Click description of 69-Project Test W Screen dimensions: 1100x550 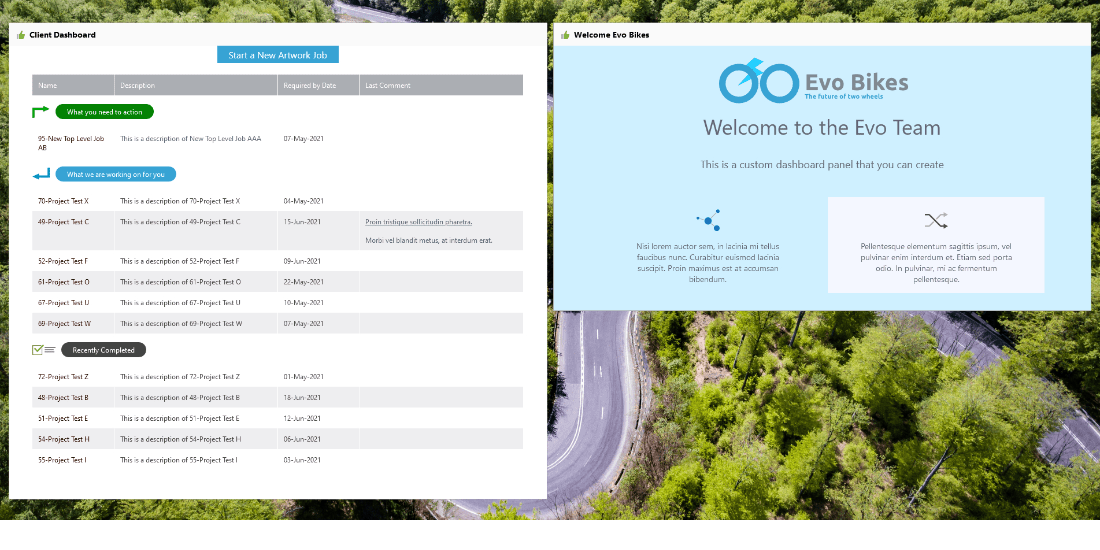click(x=181, y=323)
